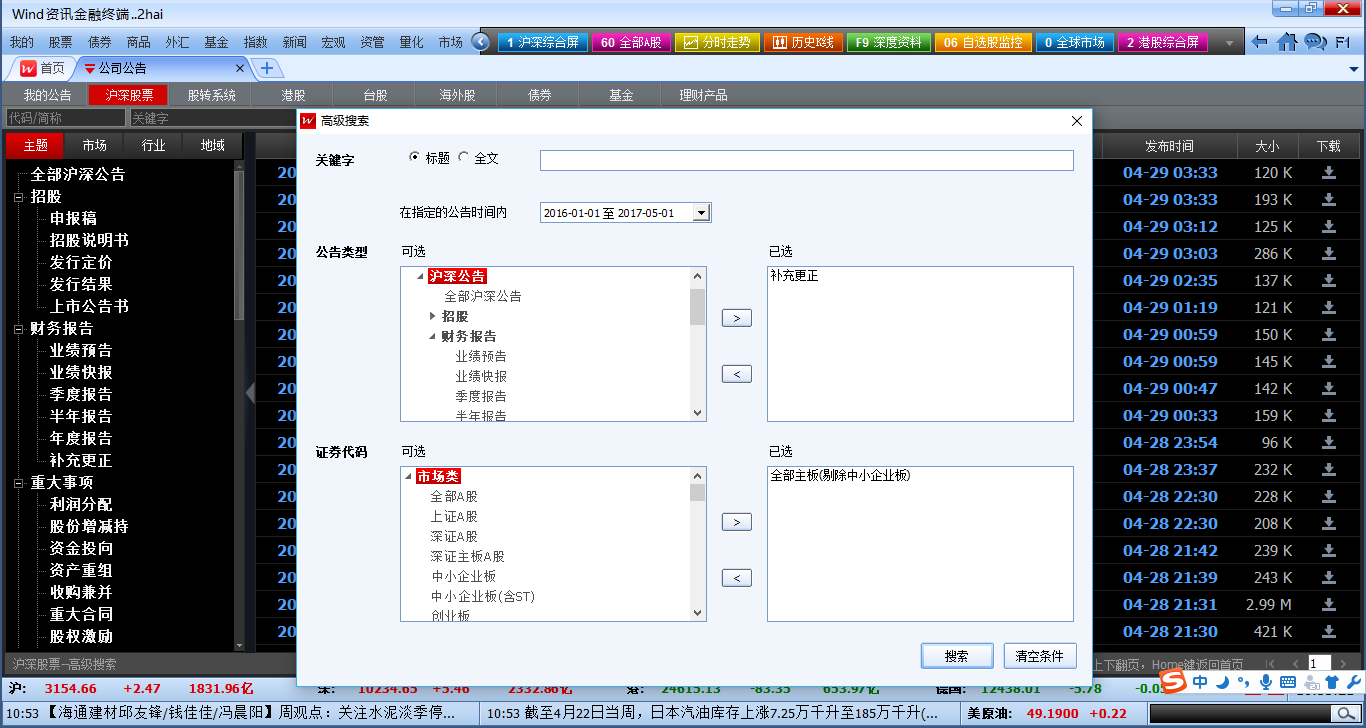The height and width of the screenshot is (728, 1366).
Task: Open the 债券 menu
Action: (x=100, y=42)
